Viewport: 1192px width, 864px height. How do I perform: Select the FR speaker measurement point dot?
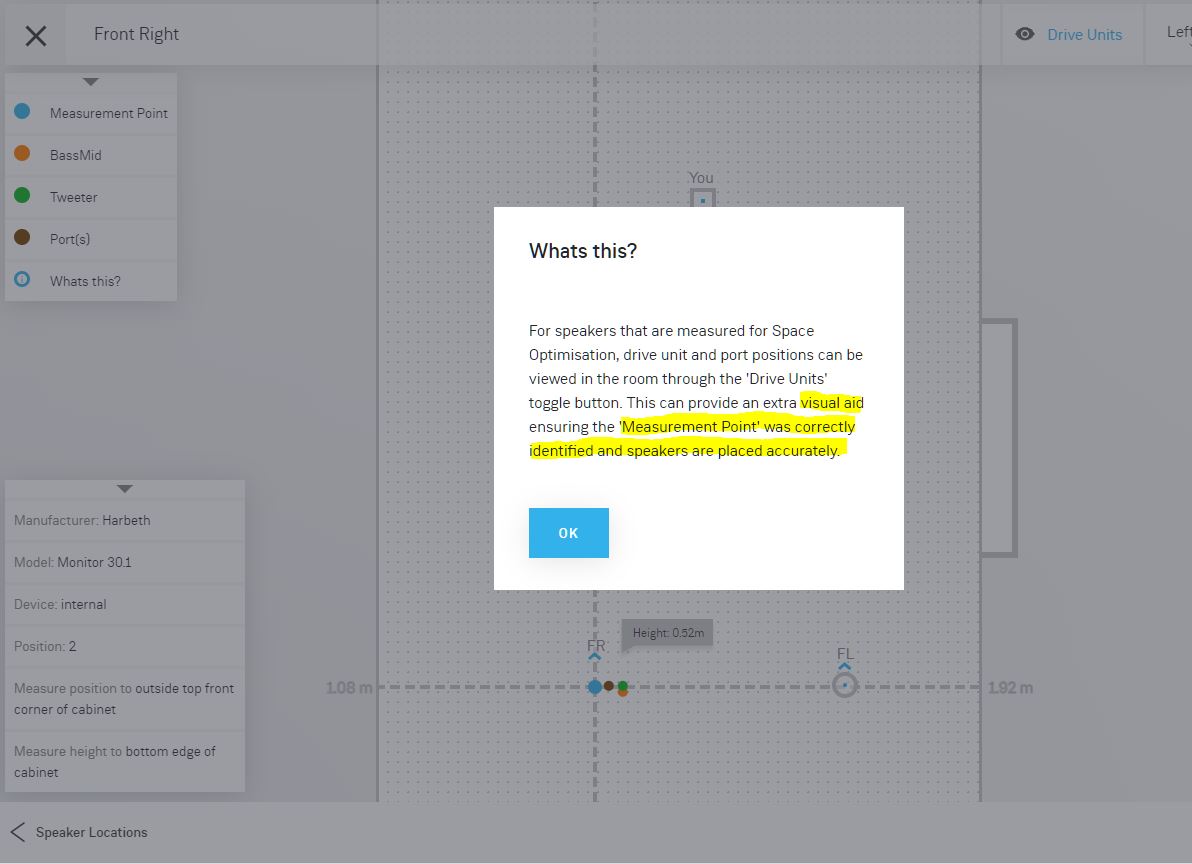(594, 687)
